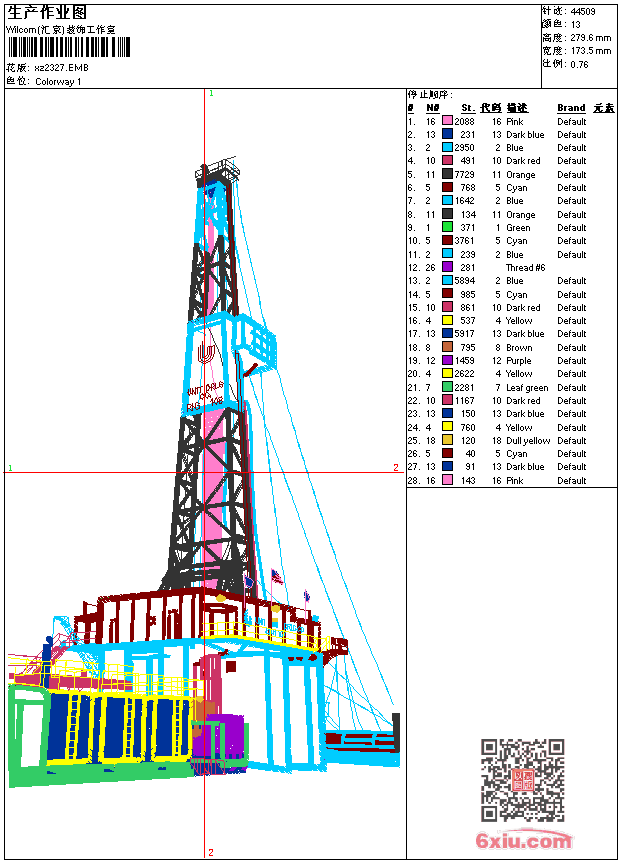The image size is (620, 860).
Task: Click the St. column header
Action: click(467, 108)
